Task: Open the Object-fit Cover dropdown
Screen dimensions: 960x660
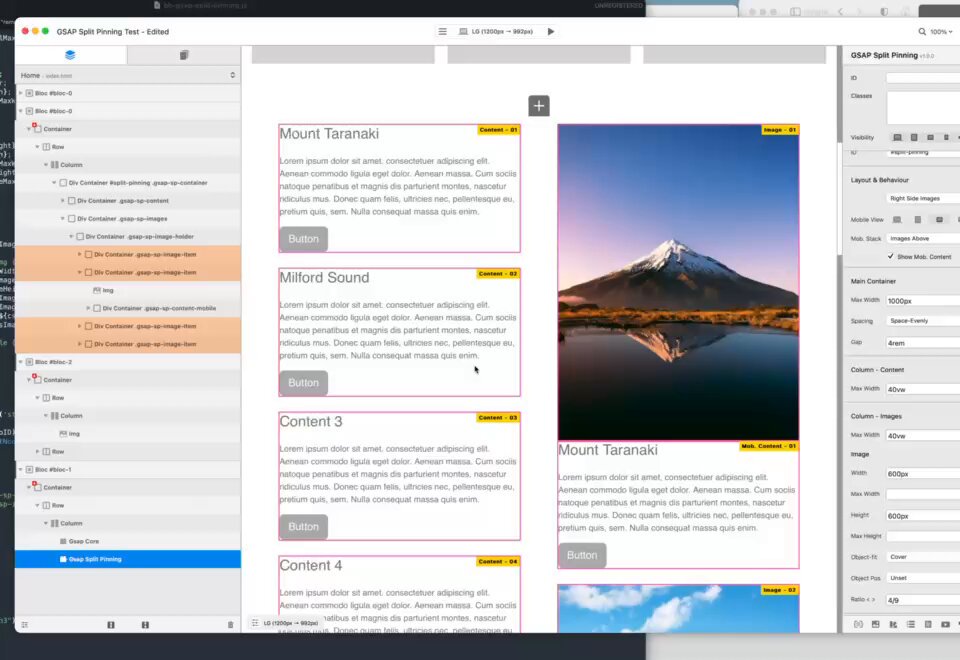Action: [x=923, y=557]
